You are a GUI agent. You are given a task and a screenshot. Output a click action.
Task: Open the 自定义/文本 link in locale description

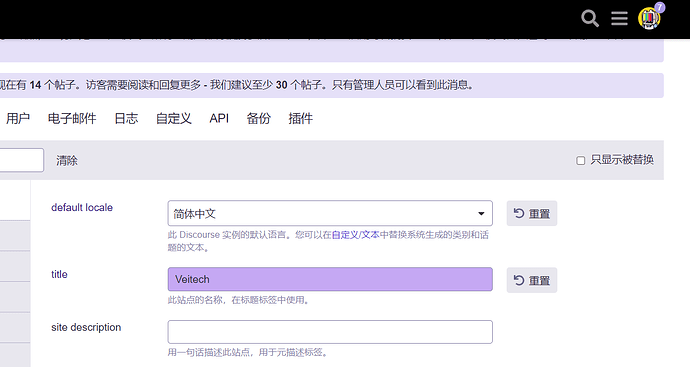(356, 235)
